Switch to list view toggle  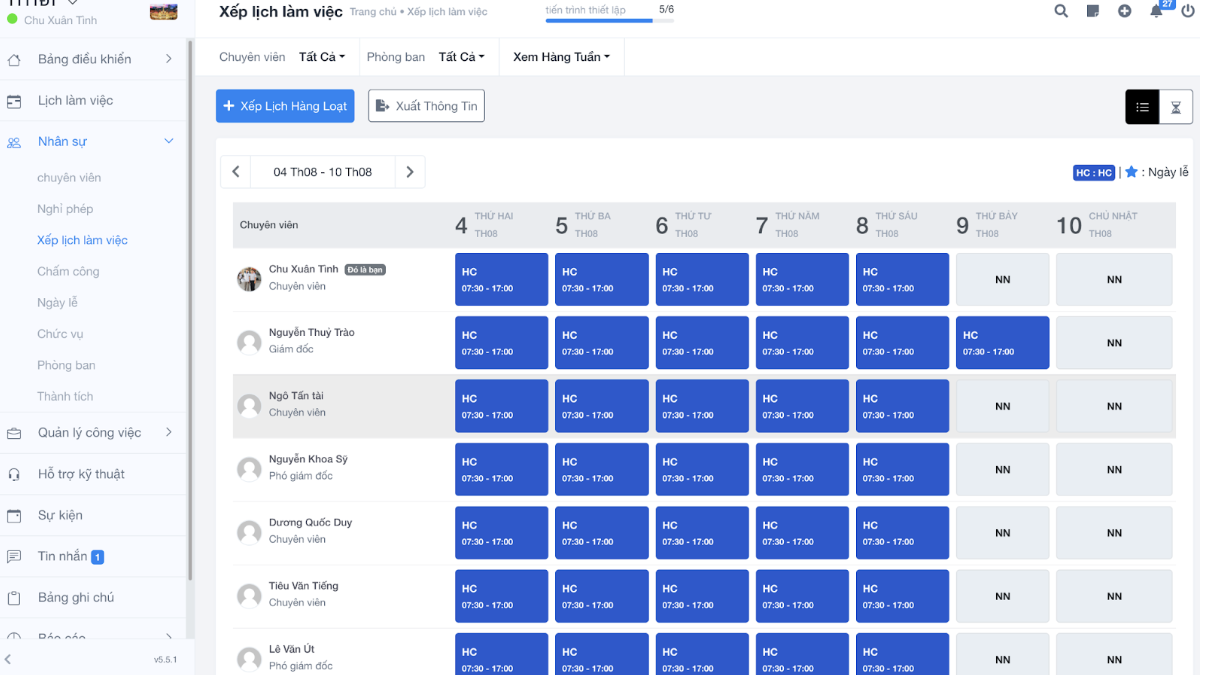point(1142,107)
